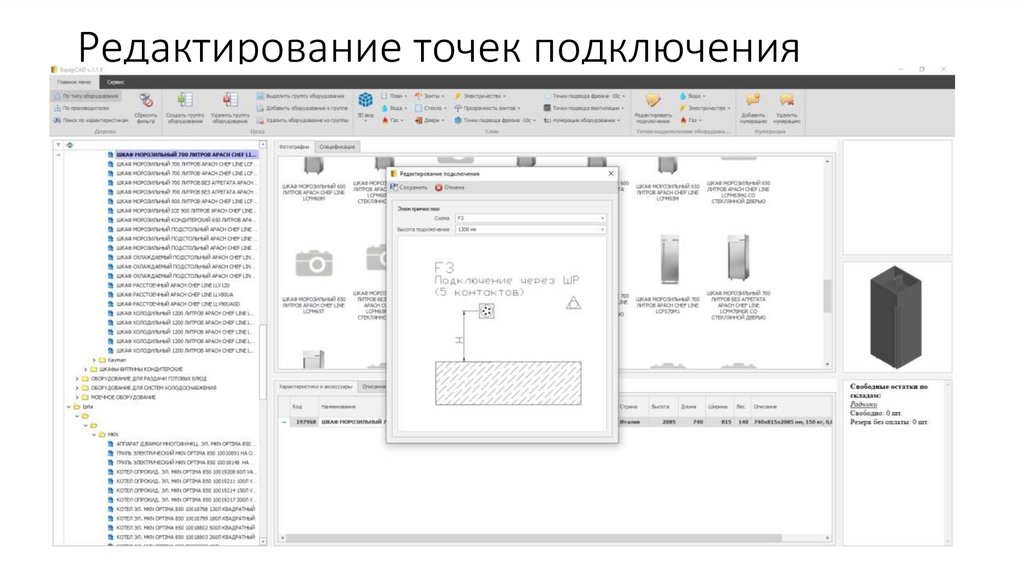Open the Стекло layer dropdown
Screen dimensions: 1024x574
point(431,108)
